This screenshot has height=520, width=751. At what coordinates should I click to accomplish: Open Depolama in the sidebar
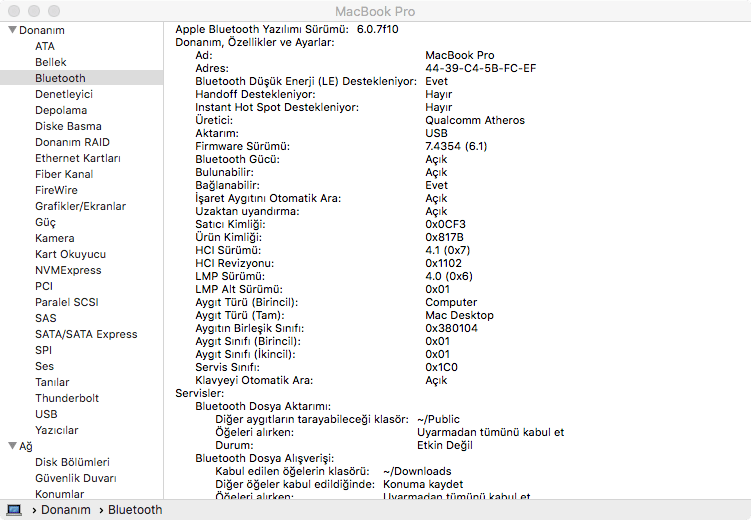pos(61,110)
